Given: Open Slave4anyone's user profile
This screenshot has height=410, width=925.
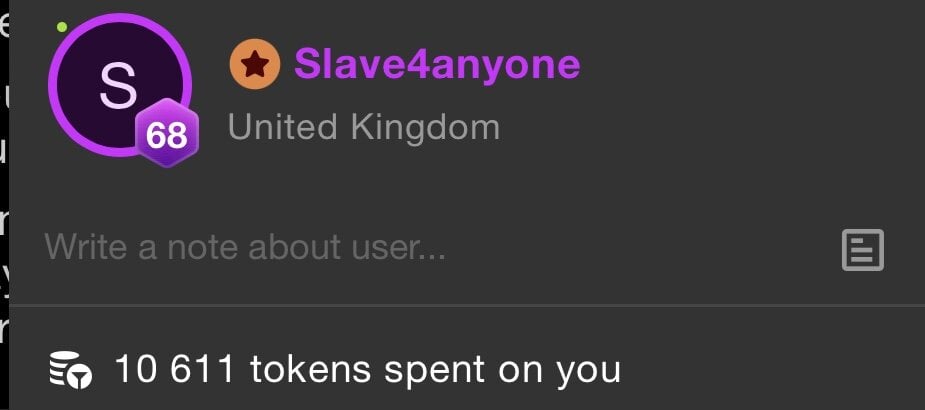Looking at the screenshot, I should coord(437,64).
